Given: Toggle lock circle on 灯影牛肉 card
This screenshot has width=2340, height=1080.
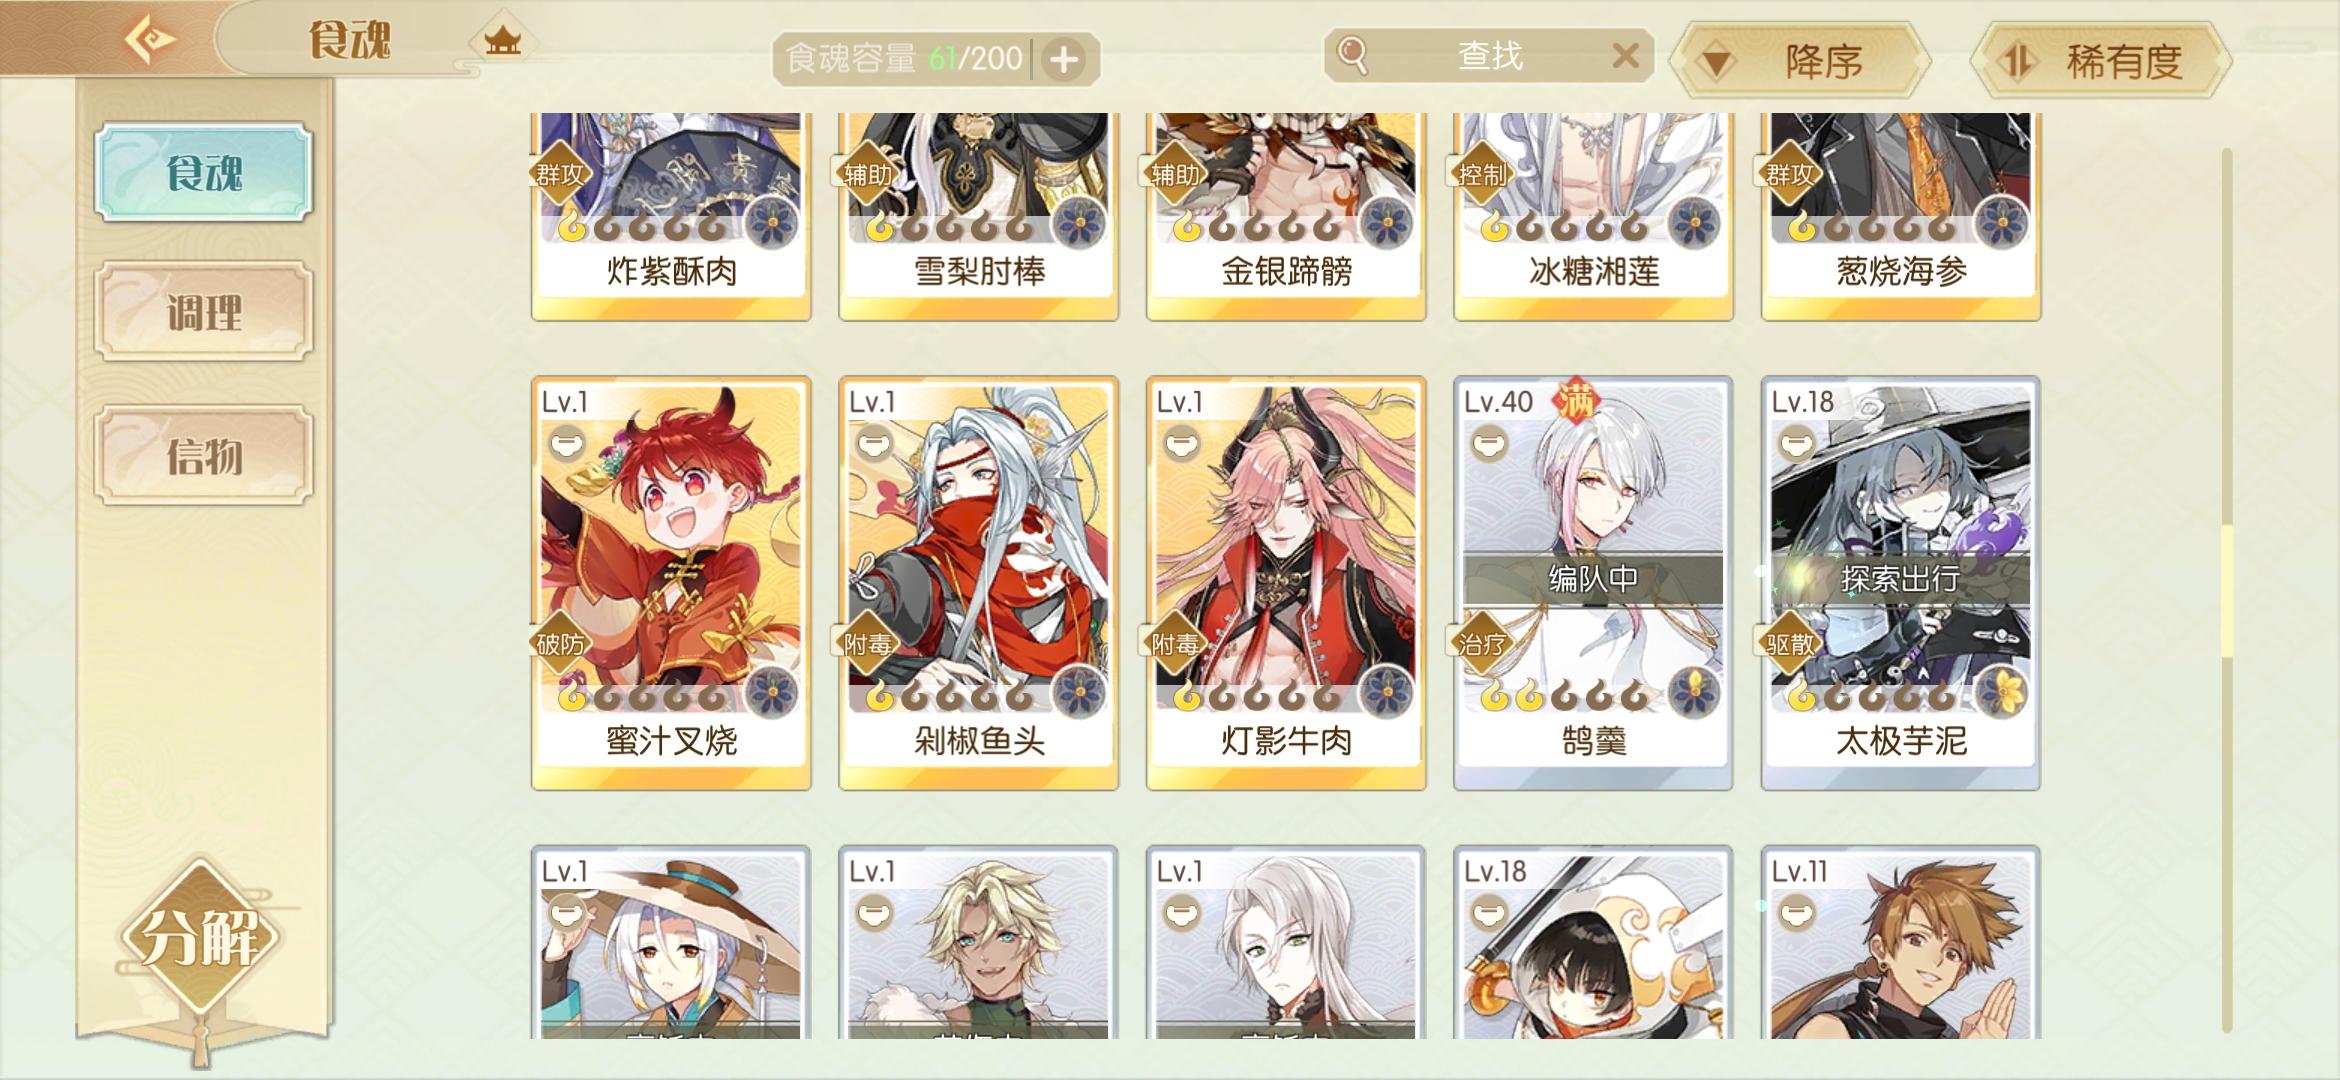Looking at the screenshot, I should [1180, 441].
